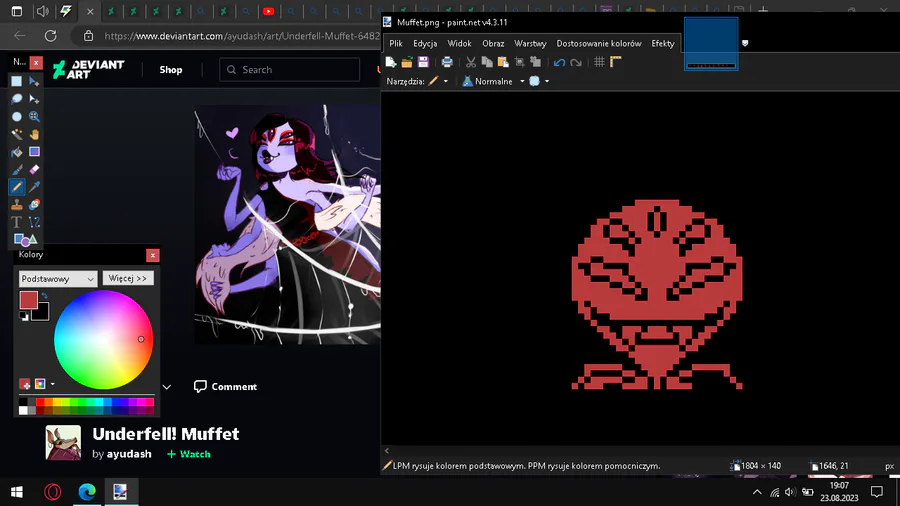Click the DeviantArt Search field

point(289,69)
